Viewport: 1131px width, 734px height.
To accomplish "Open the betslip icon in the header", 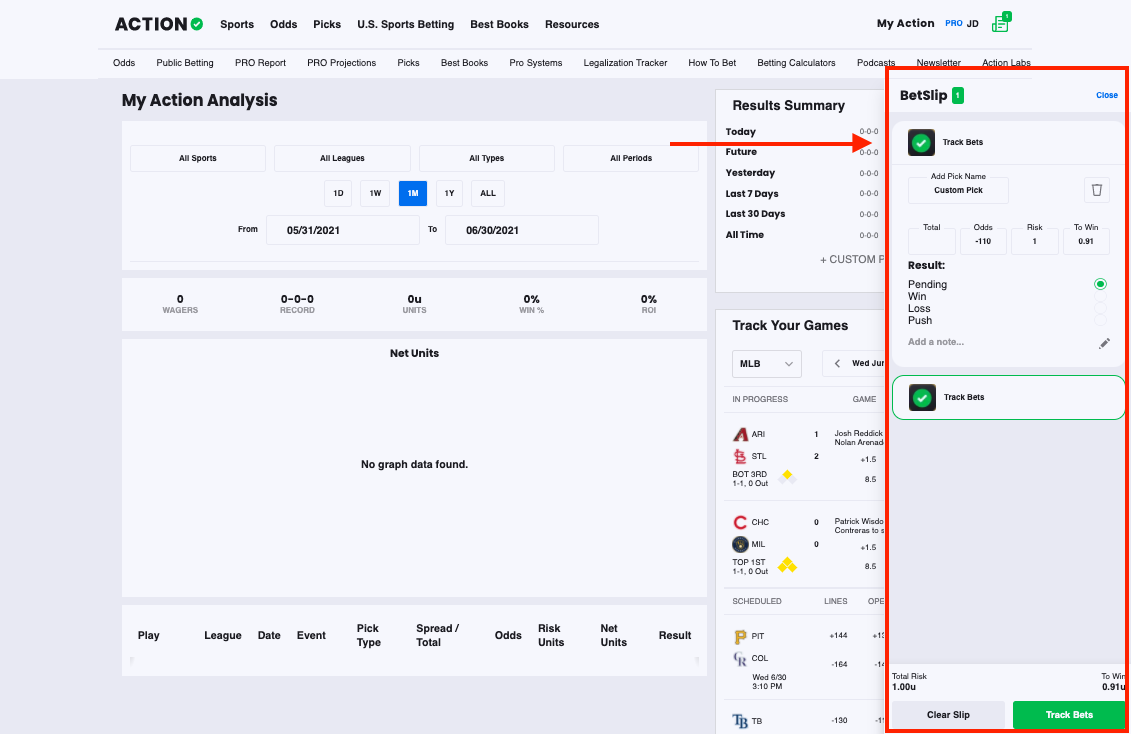I will 1000,23.
